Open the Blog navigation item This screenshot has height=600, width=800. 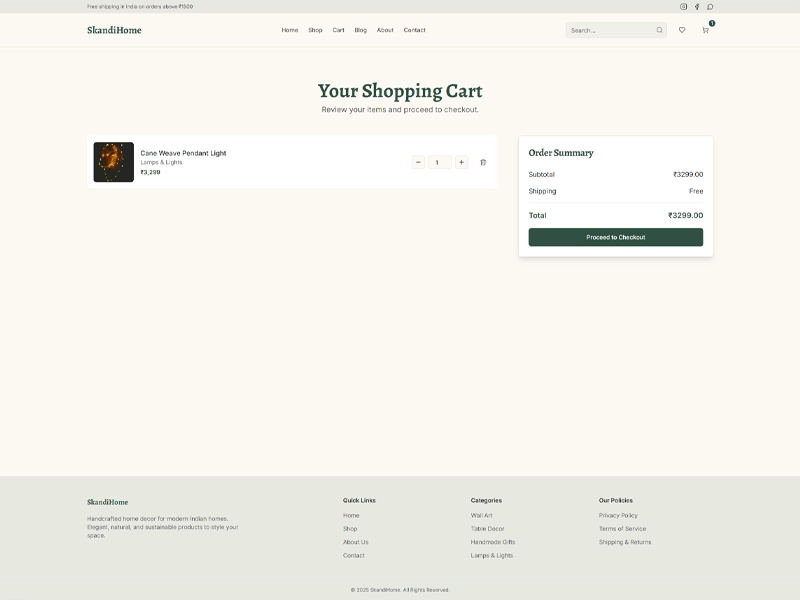[x=359, y=30]
